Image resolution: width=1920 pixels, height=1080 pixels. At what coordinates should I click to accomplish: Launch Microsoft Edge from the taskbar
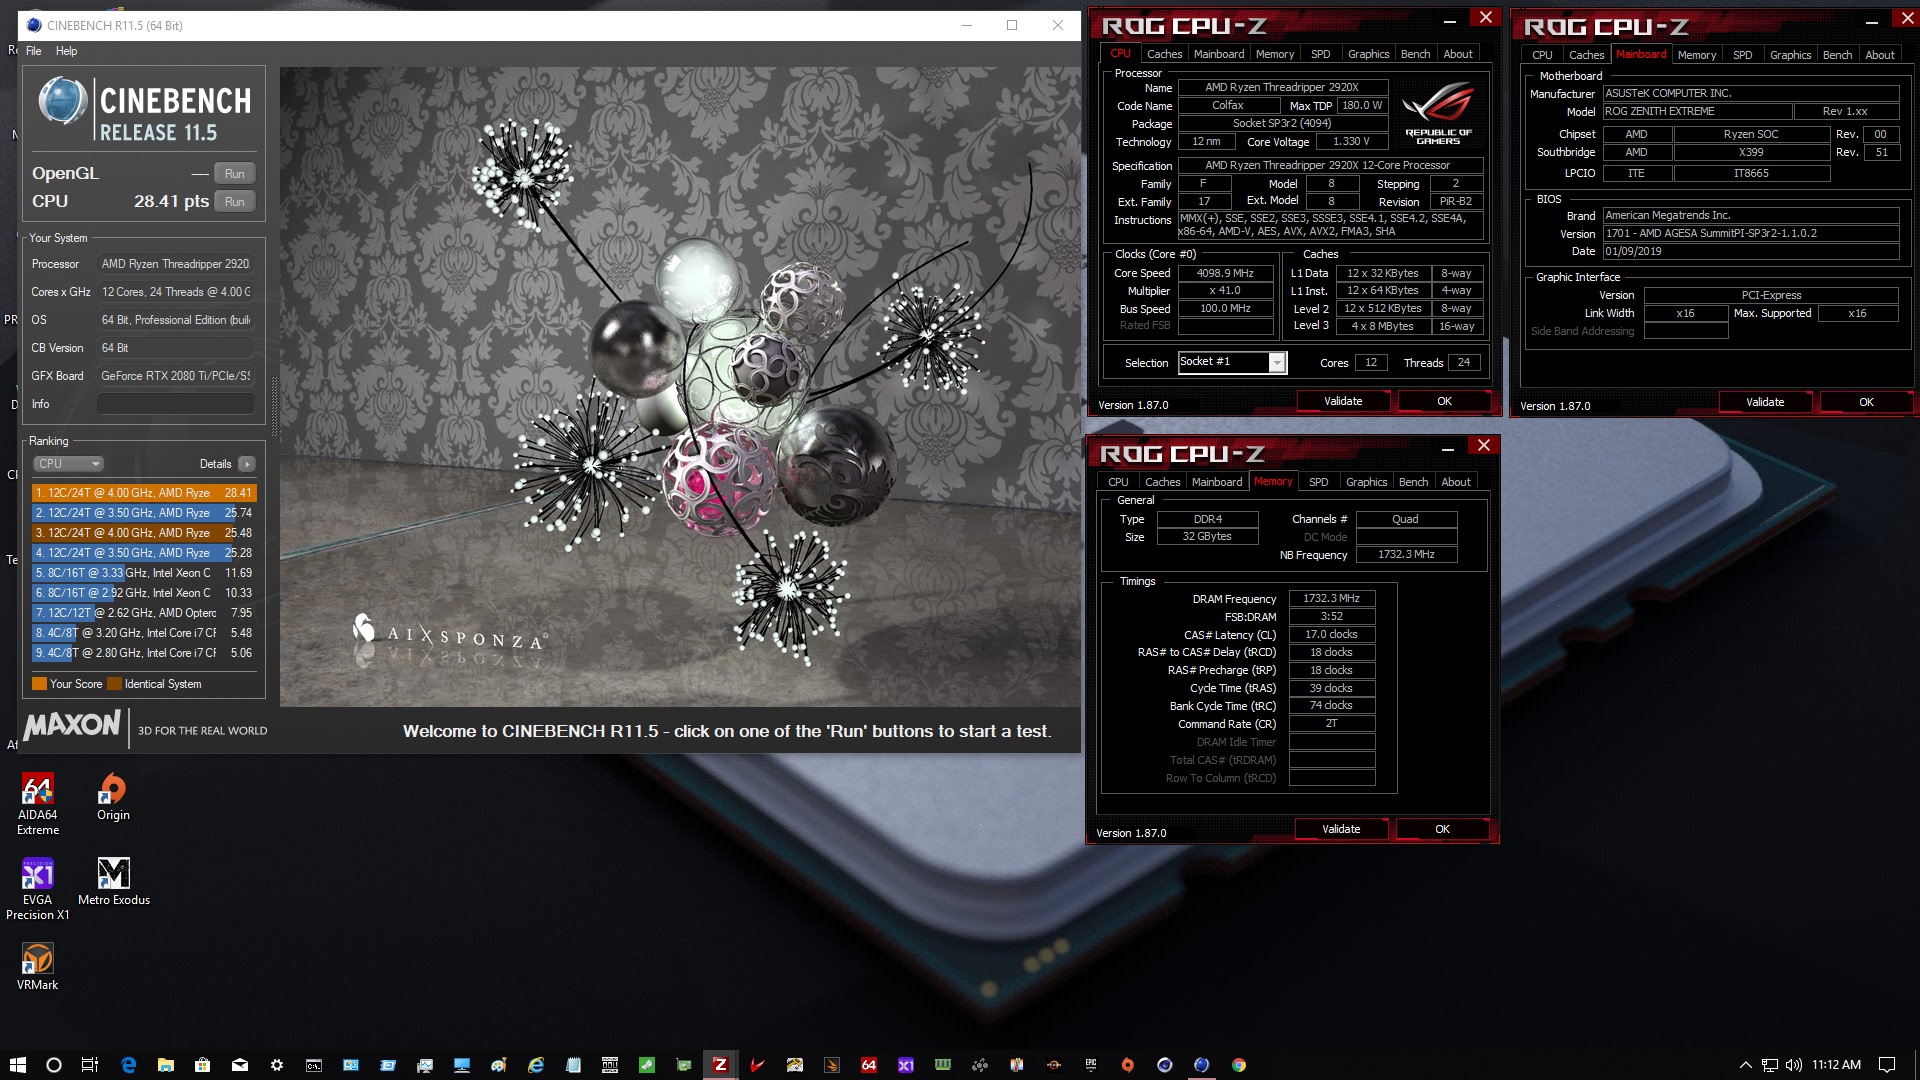click(x=128, y=1065)
